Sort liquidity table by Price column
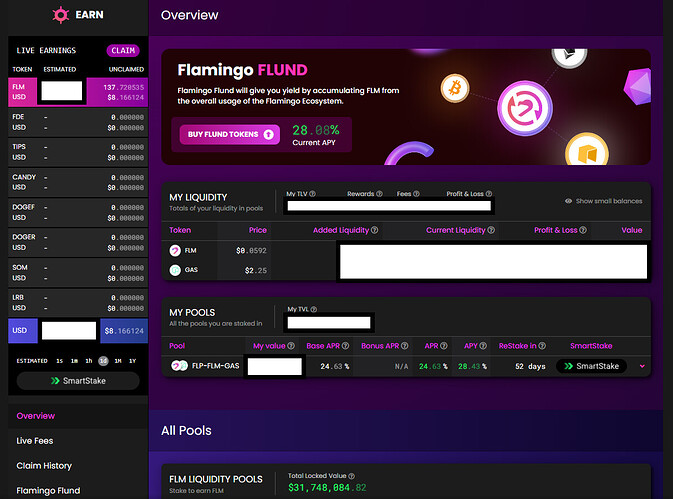The width and height of the screenshot is (673, 499). click(258, 230)
